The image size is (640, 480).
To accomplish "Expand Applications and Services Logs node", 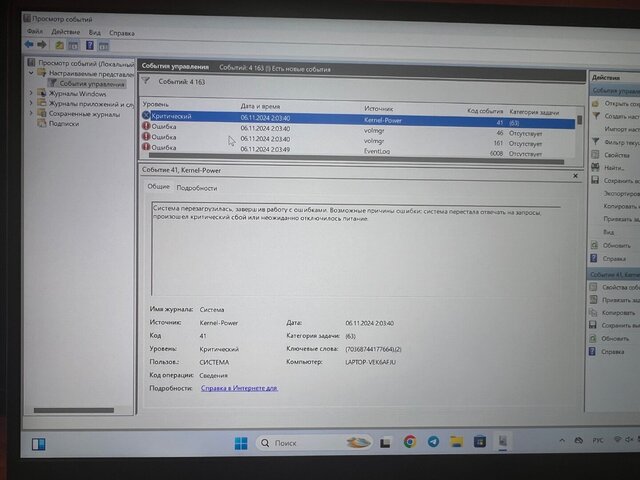I will [31, 103].
